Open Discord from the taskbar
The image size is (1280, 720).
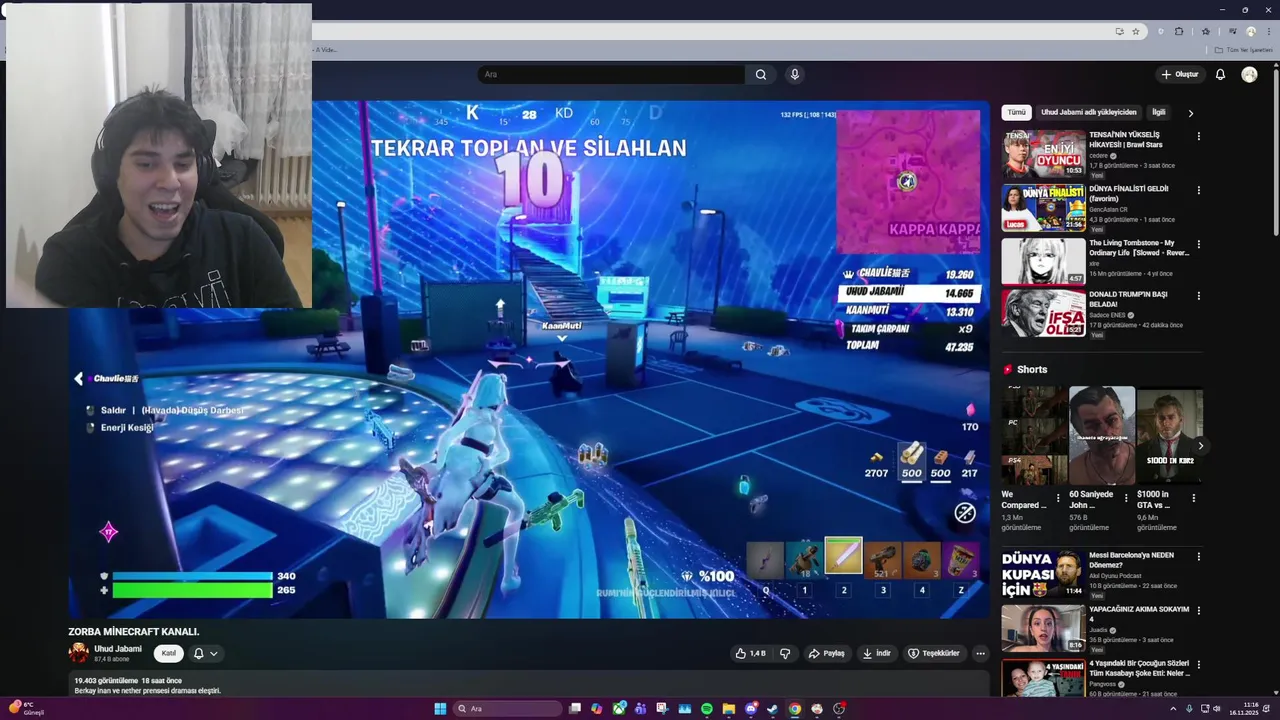point(751,708)
